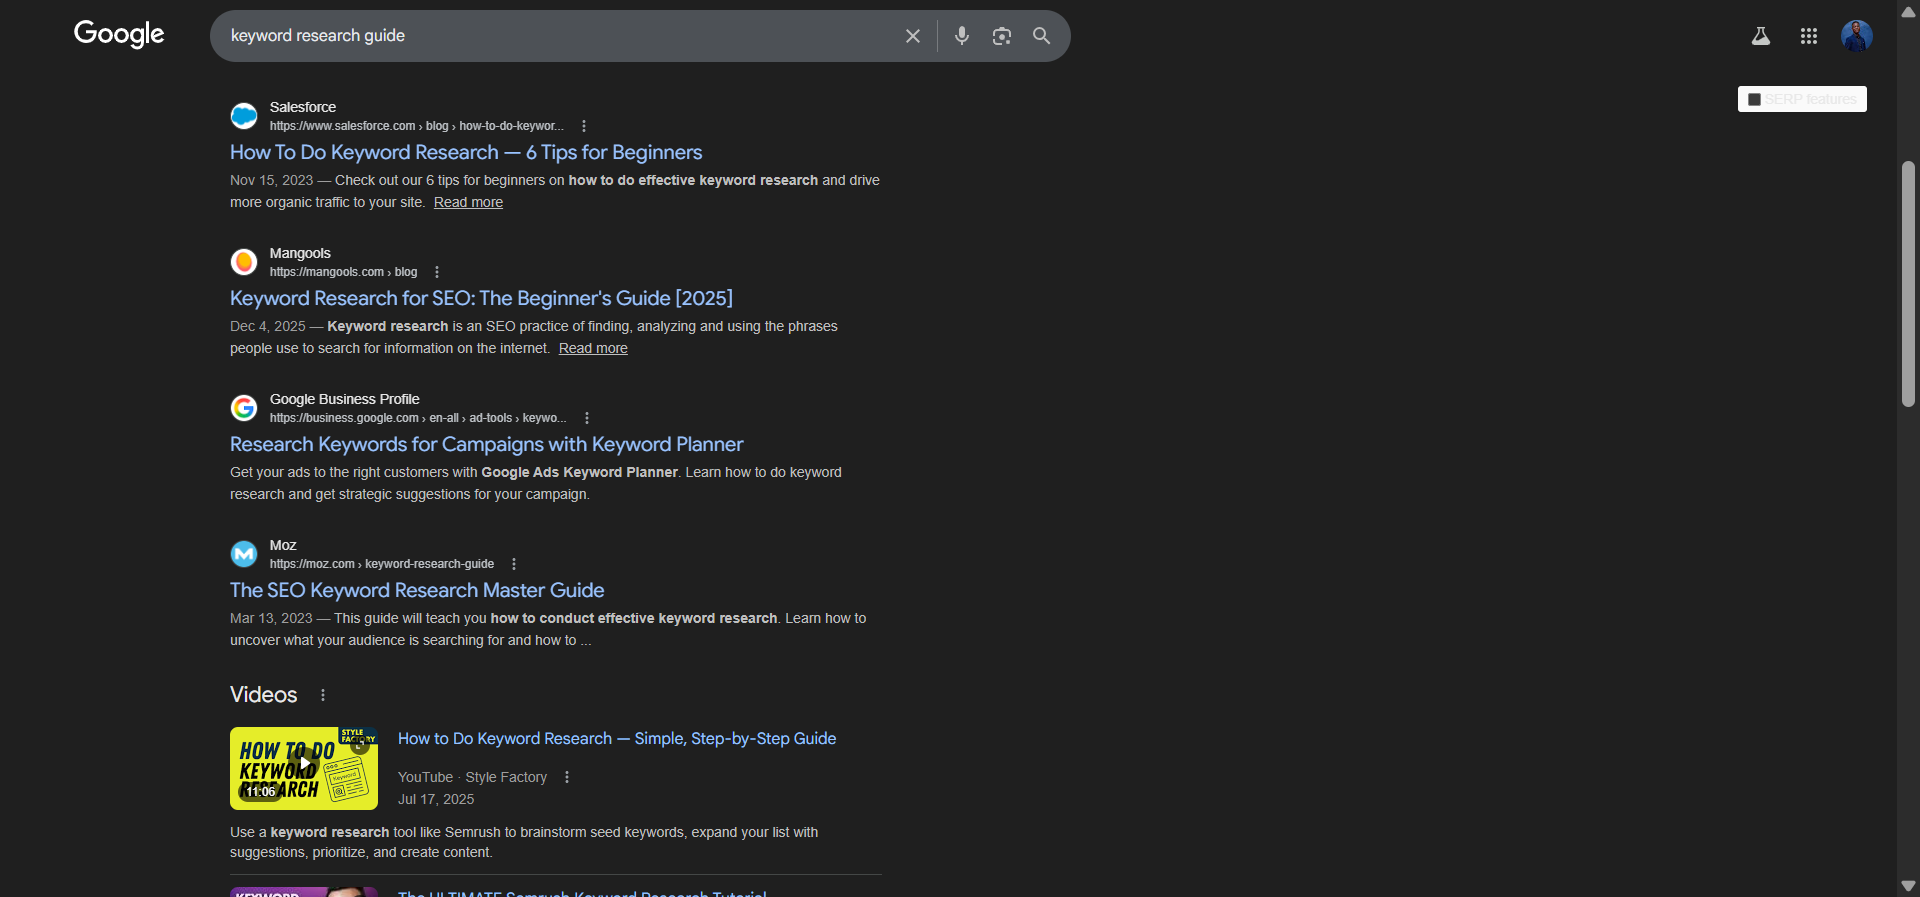1920x897 pixels.
Task: Play the How To Do Keyword Research video
Action: 304,768
